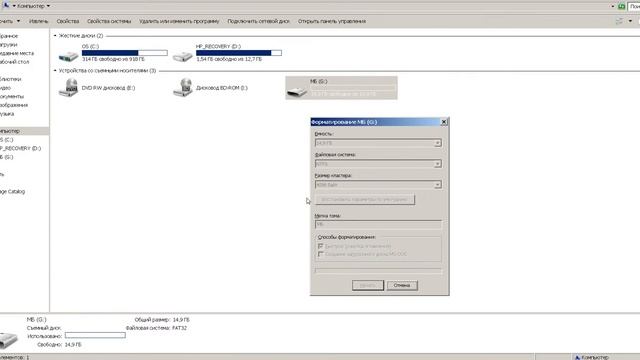640x360 pixels.
Task: Select the OS (C:) hard drive icon
Action: tap(68, 55)
